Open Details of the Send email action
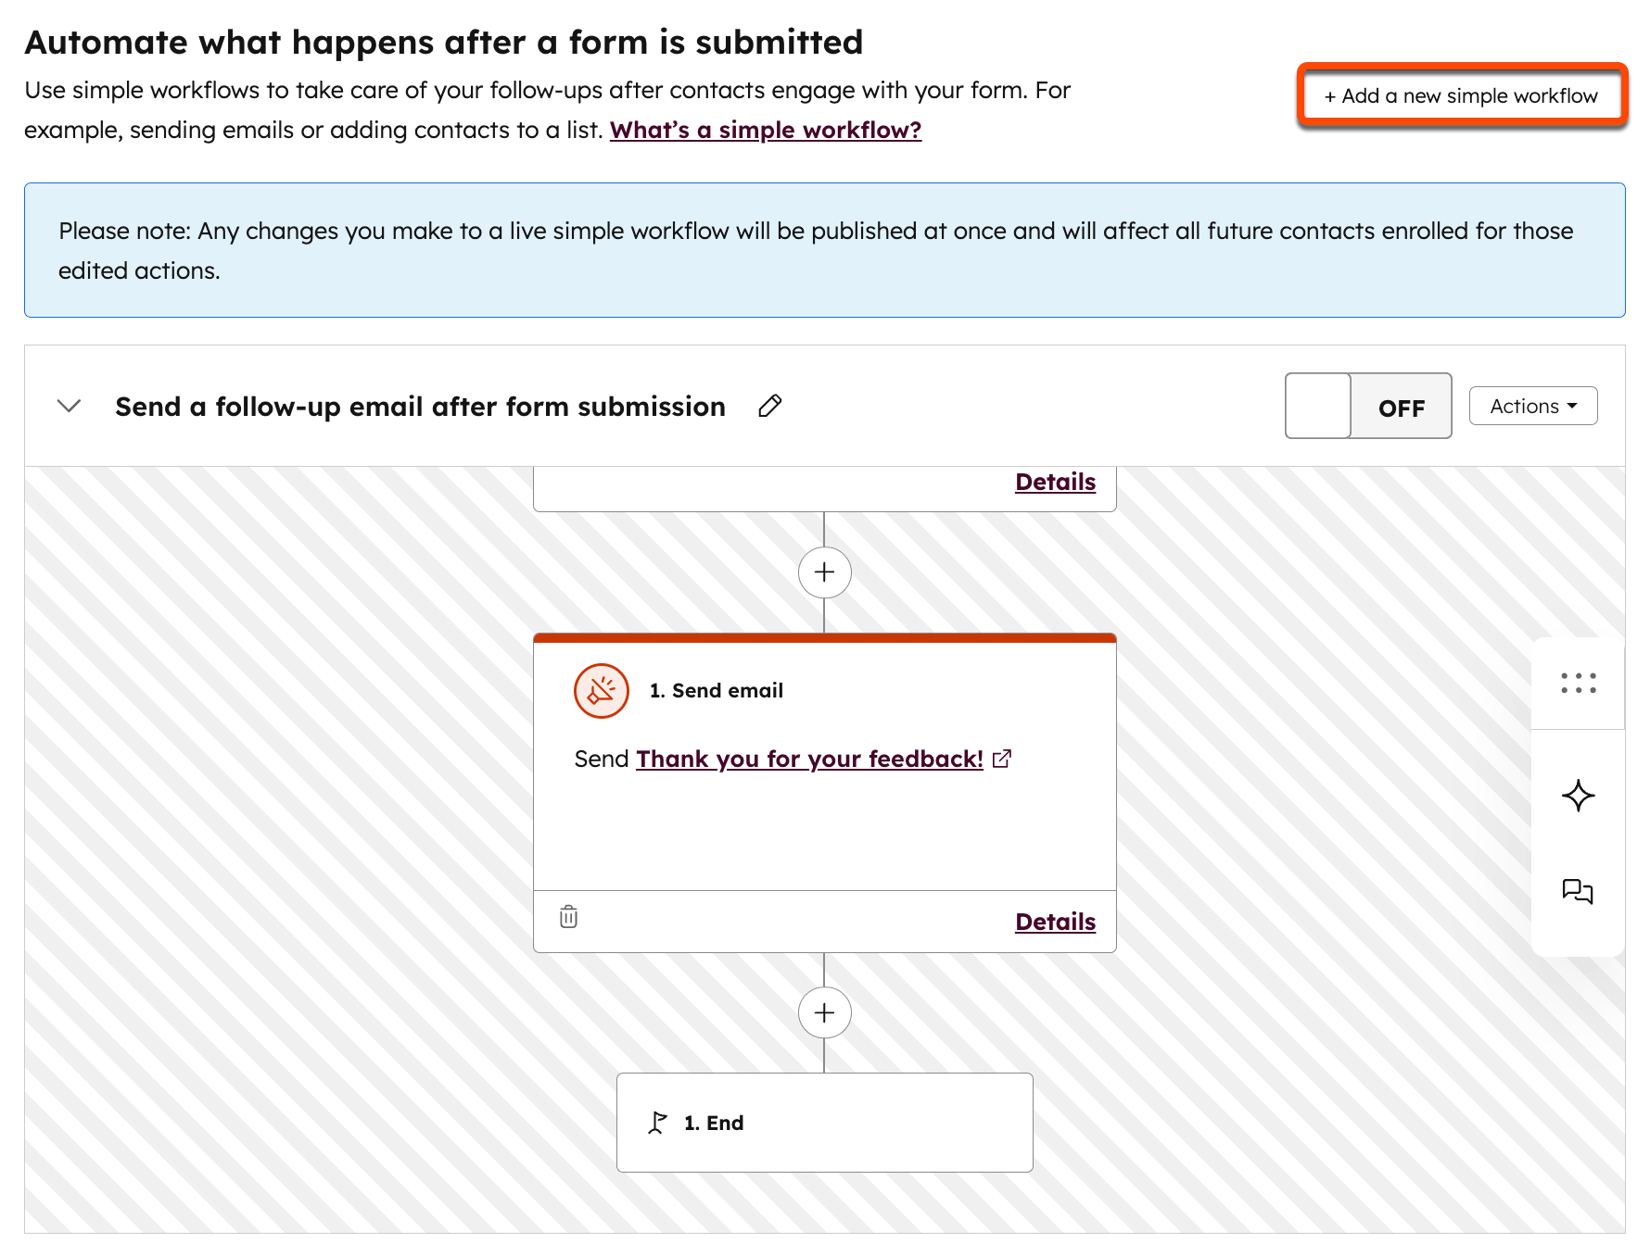Viewport: 1650px width, 1256px height. tap(1055, 922)
